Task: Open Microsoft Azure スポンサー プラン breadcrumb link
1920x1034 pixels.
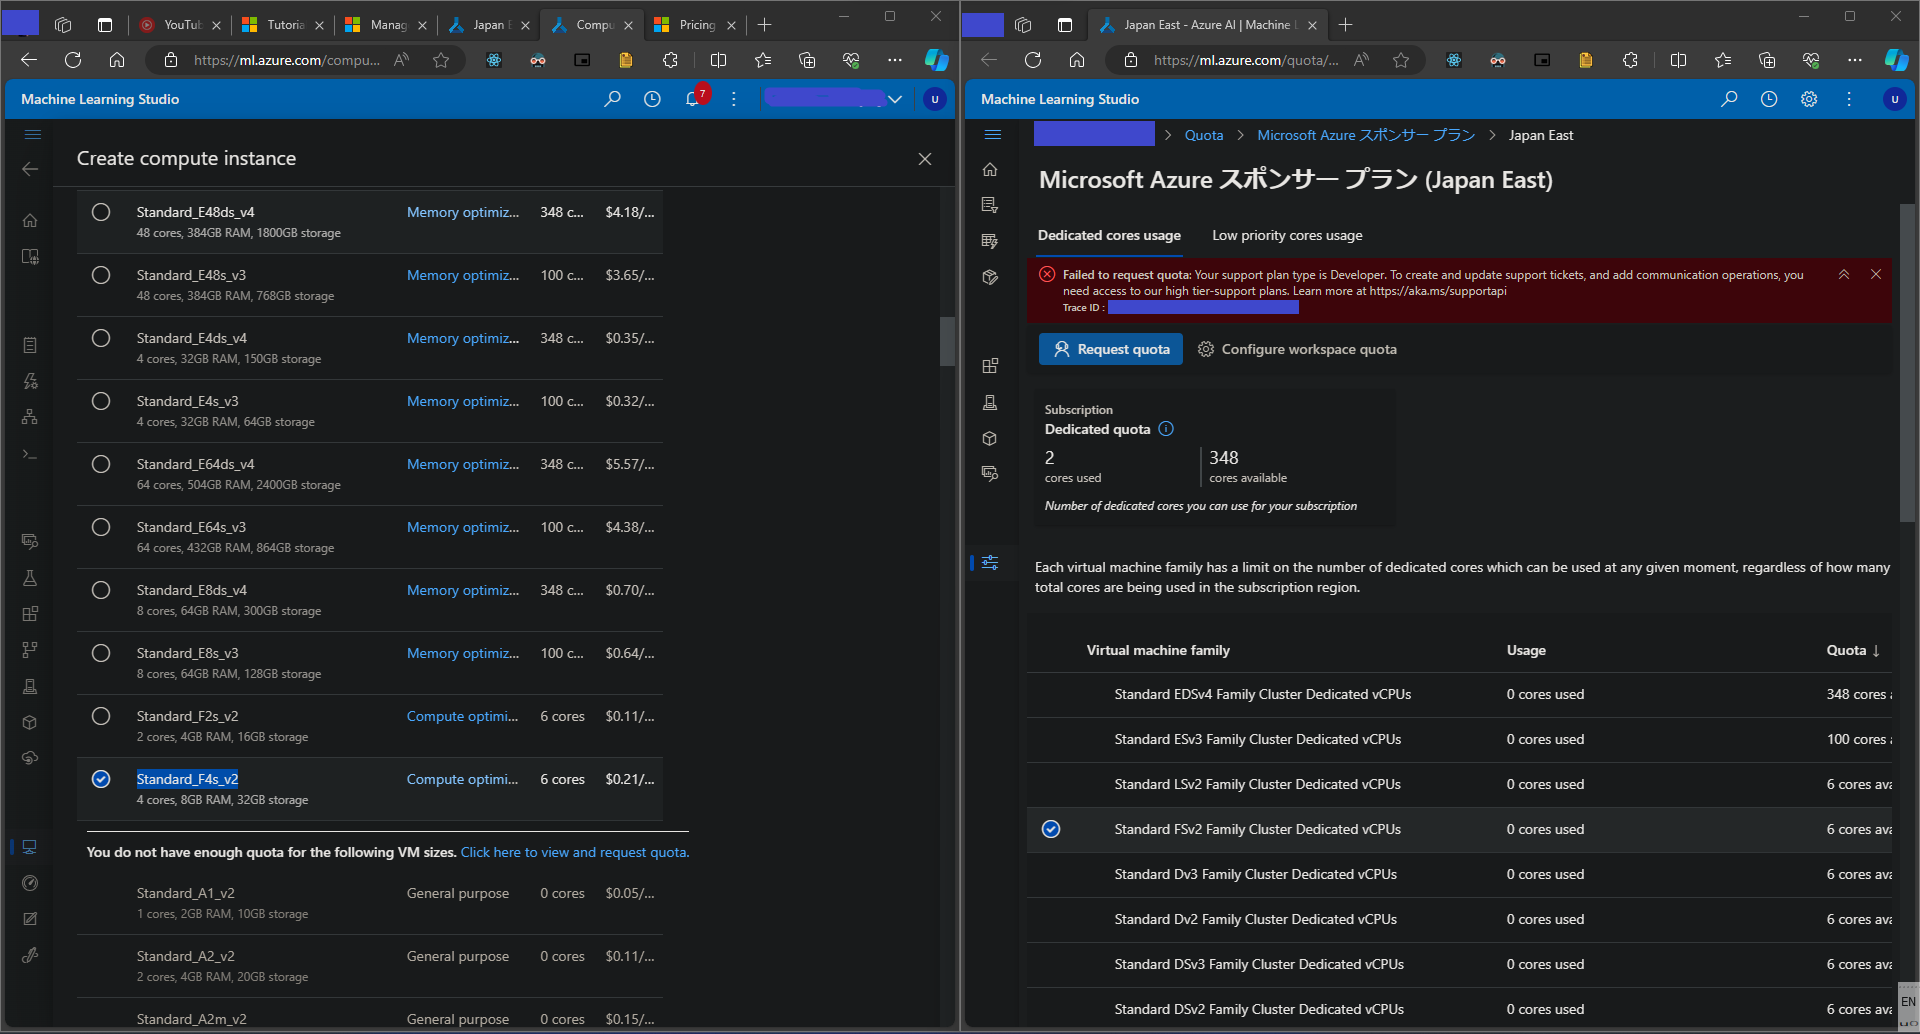Action: tap(1366, 136)
